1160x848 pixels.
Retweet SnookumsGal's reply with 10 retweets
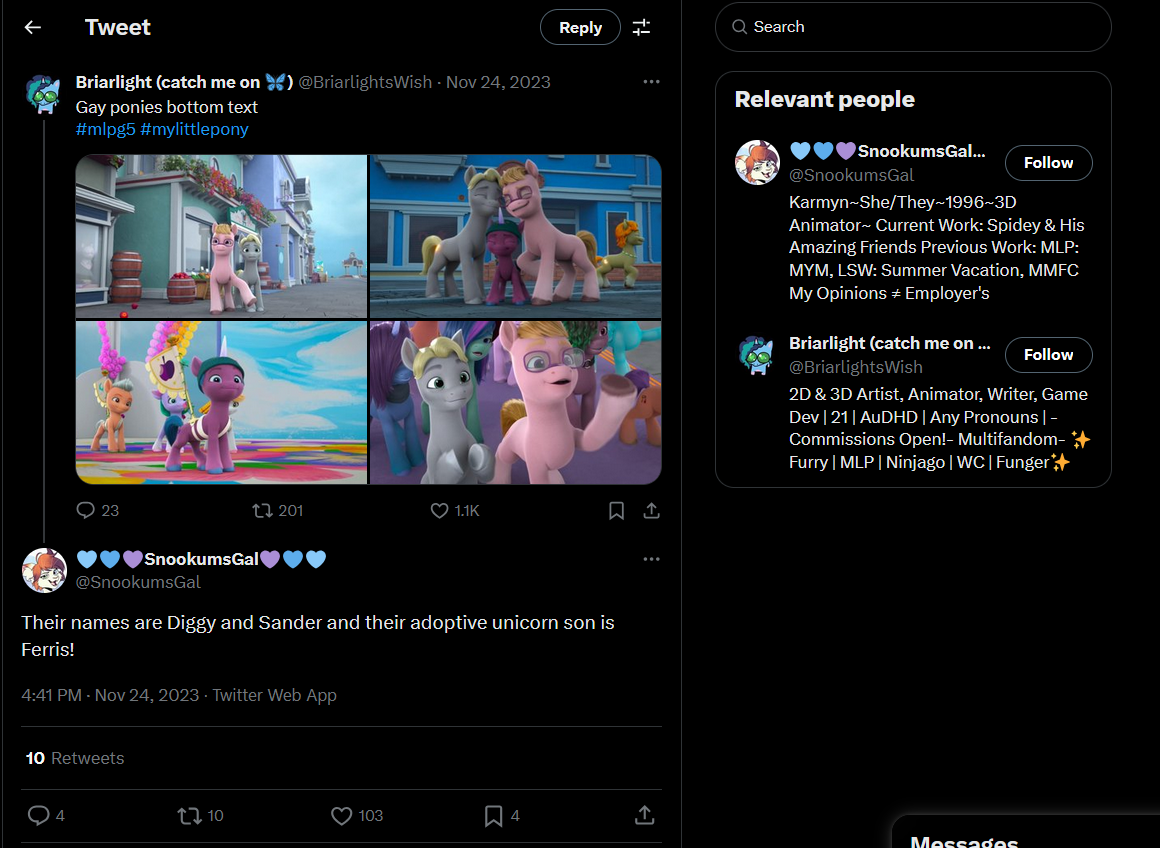click(200, 815)
